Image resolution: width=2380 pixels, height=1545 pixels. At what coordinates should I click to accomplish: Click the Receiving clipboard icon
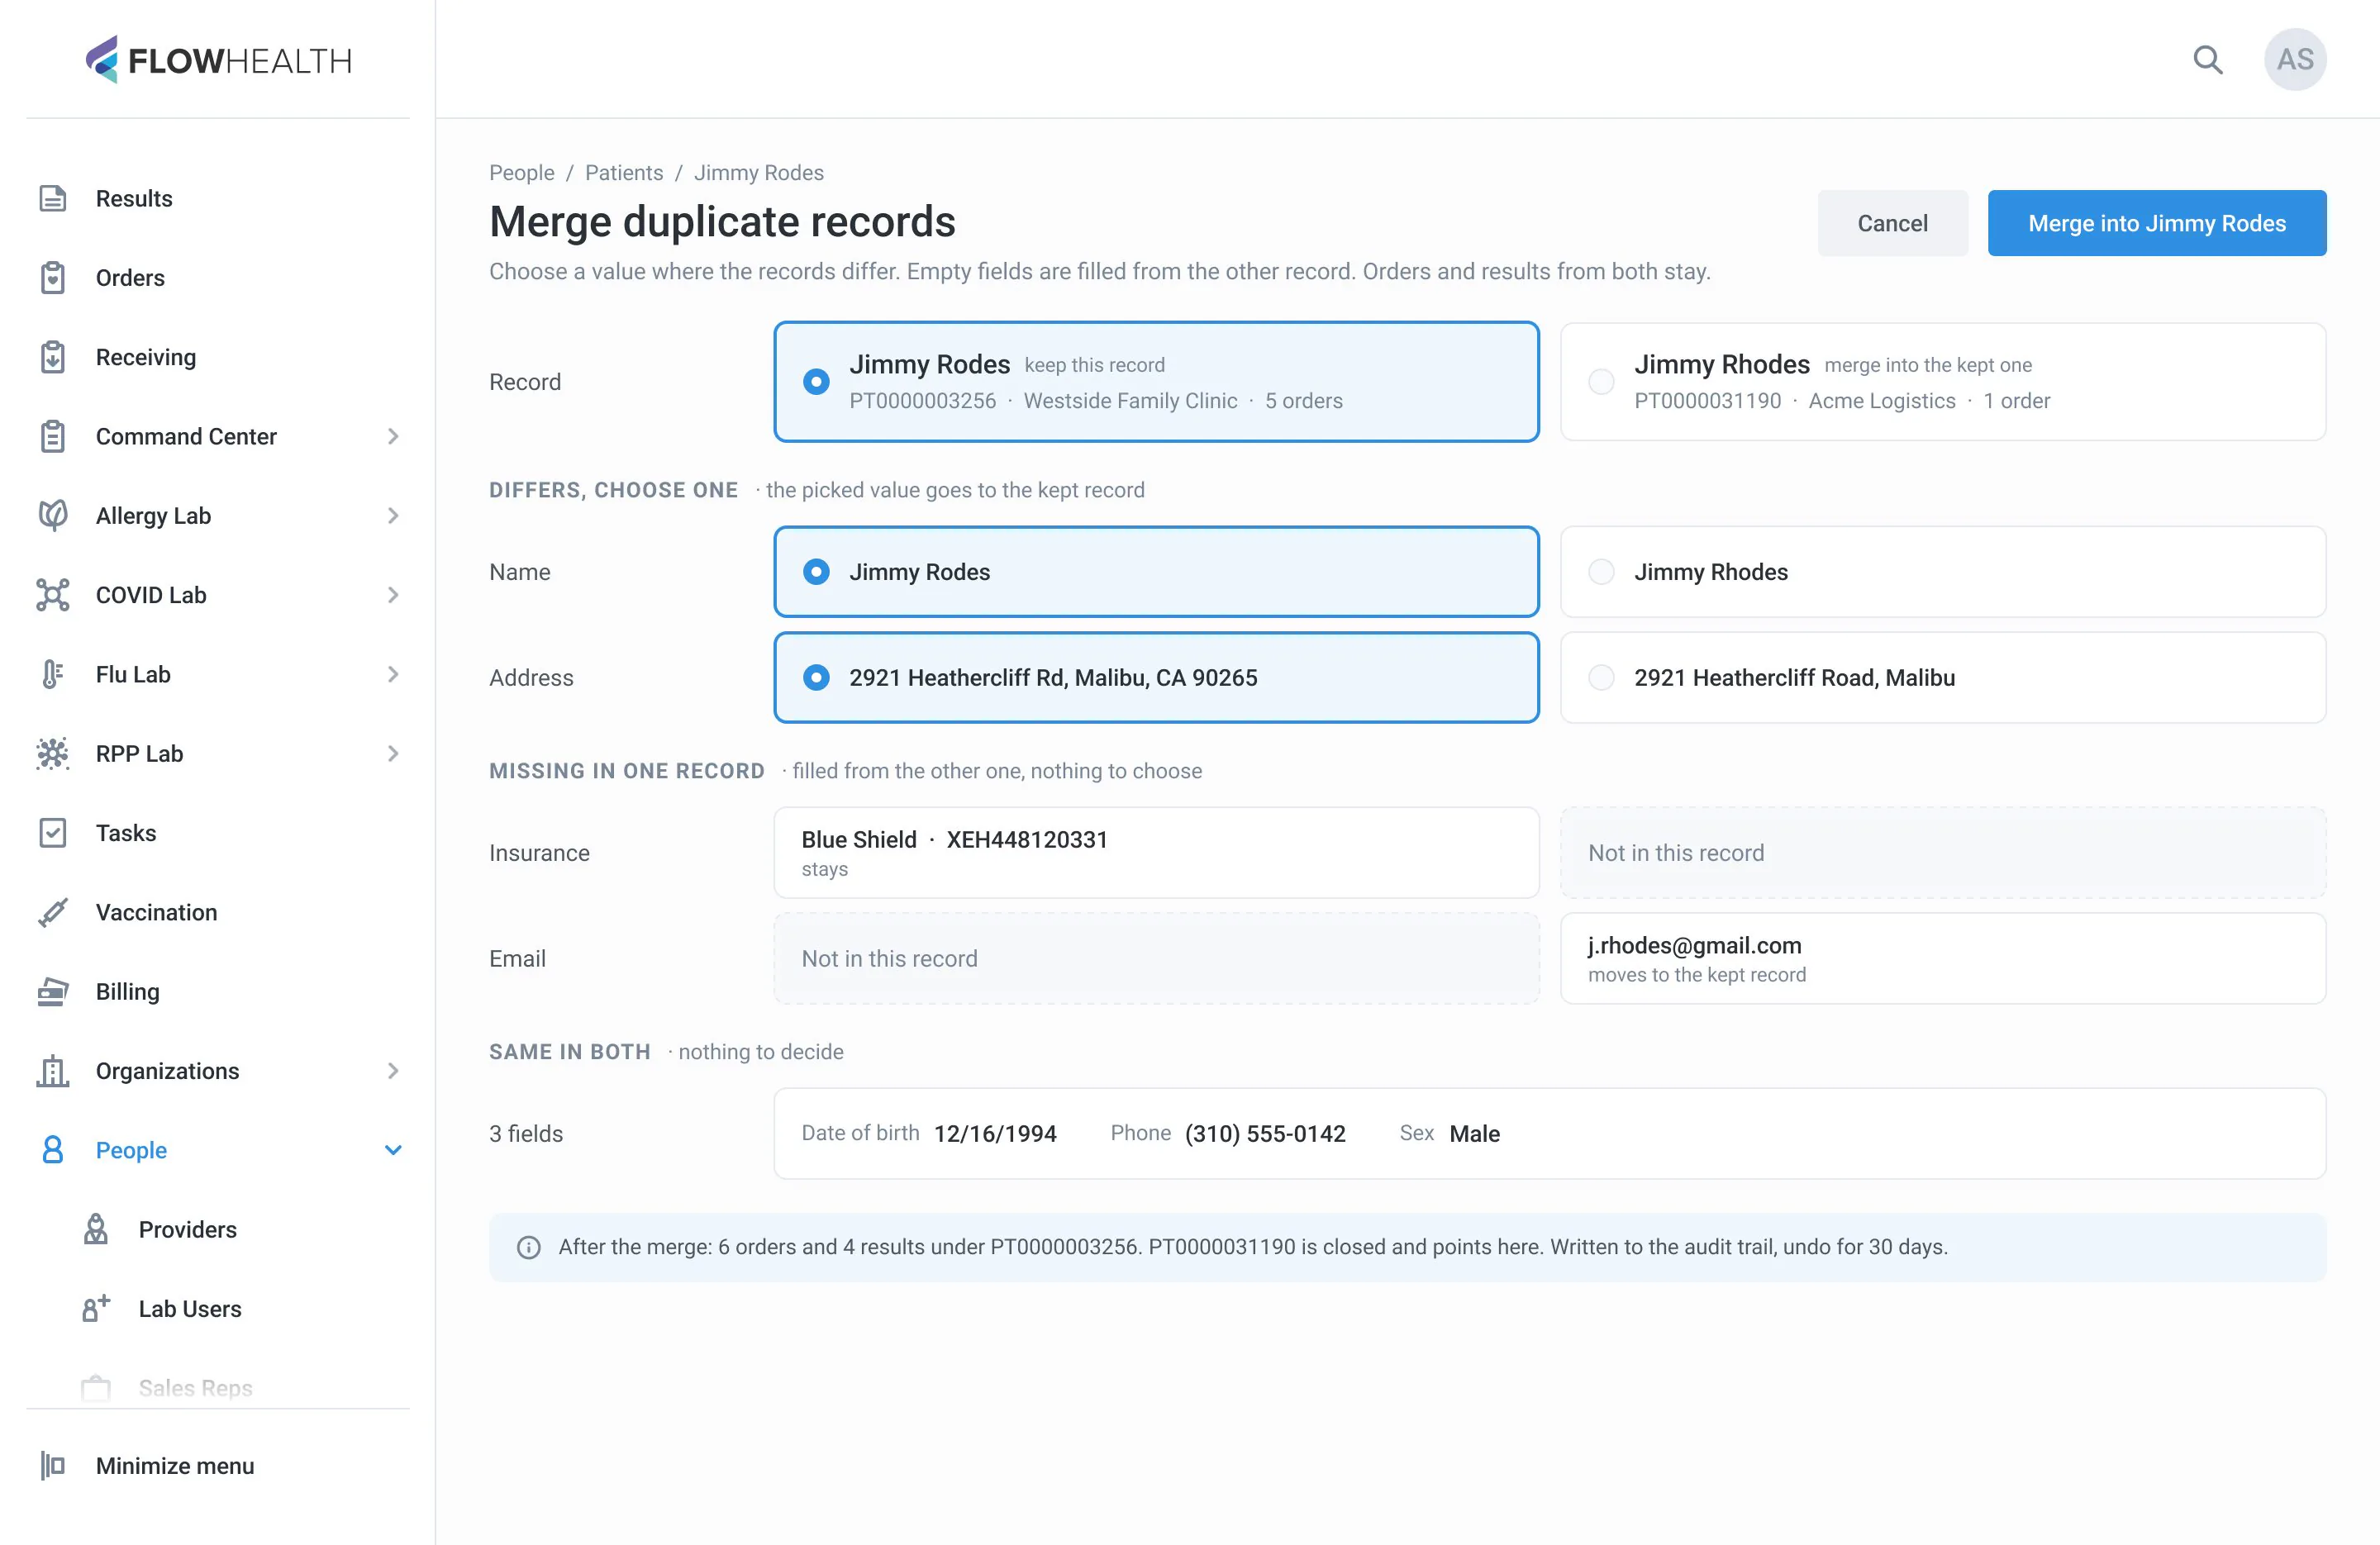(x=53, y=357)
